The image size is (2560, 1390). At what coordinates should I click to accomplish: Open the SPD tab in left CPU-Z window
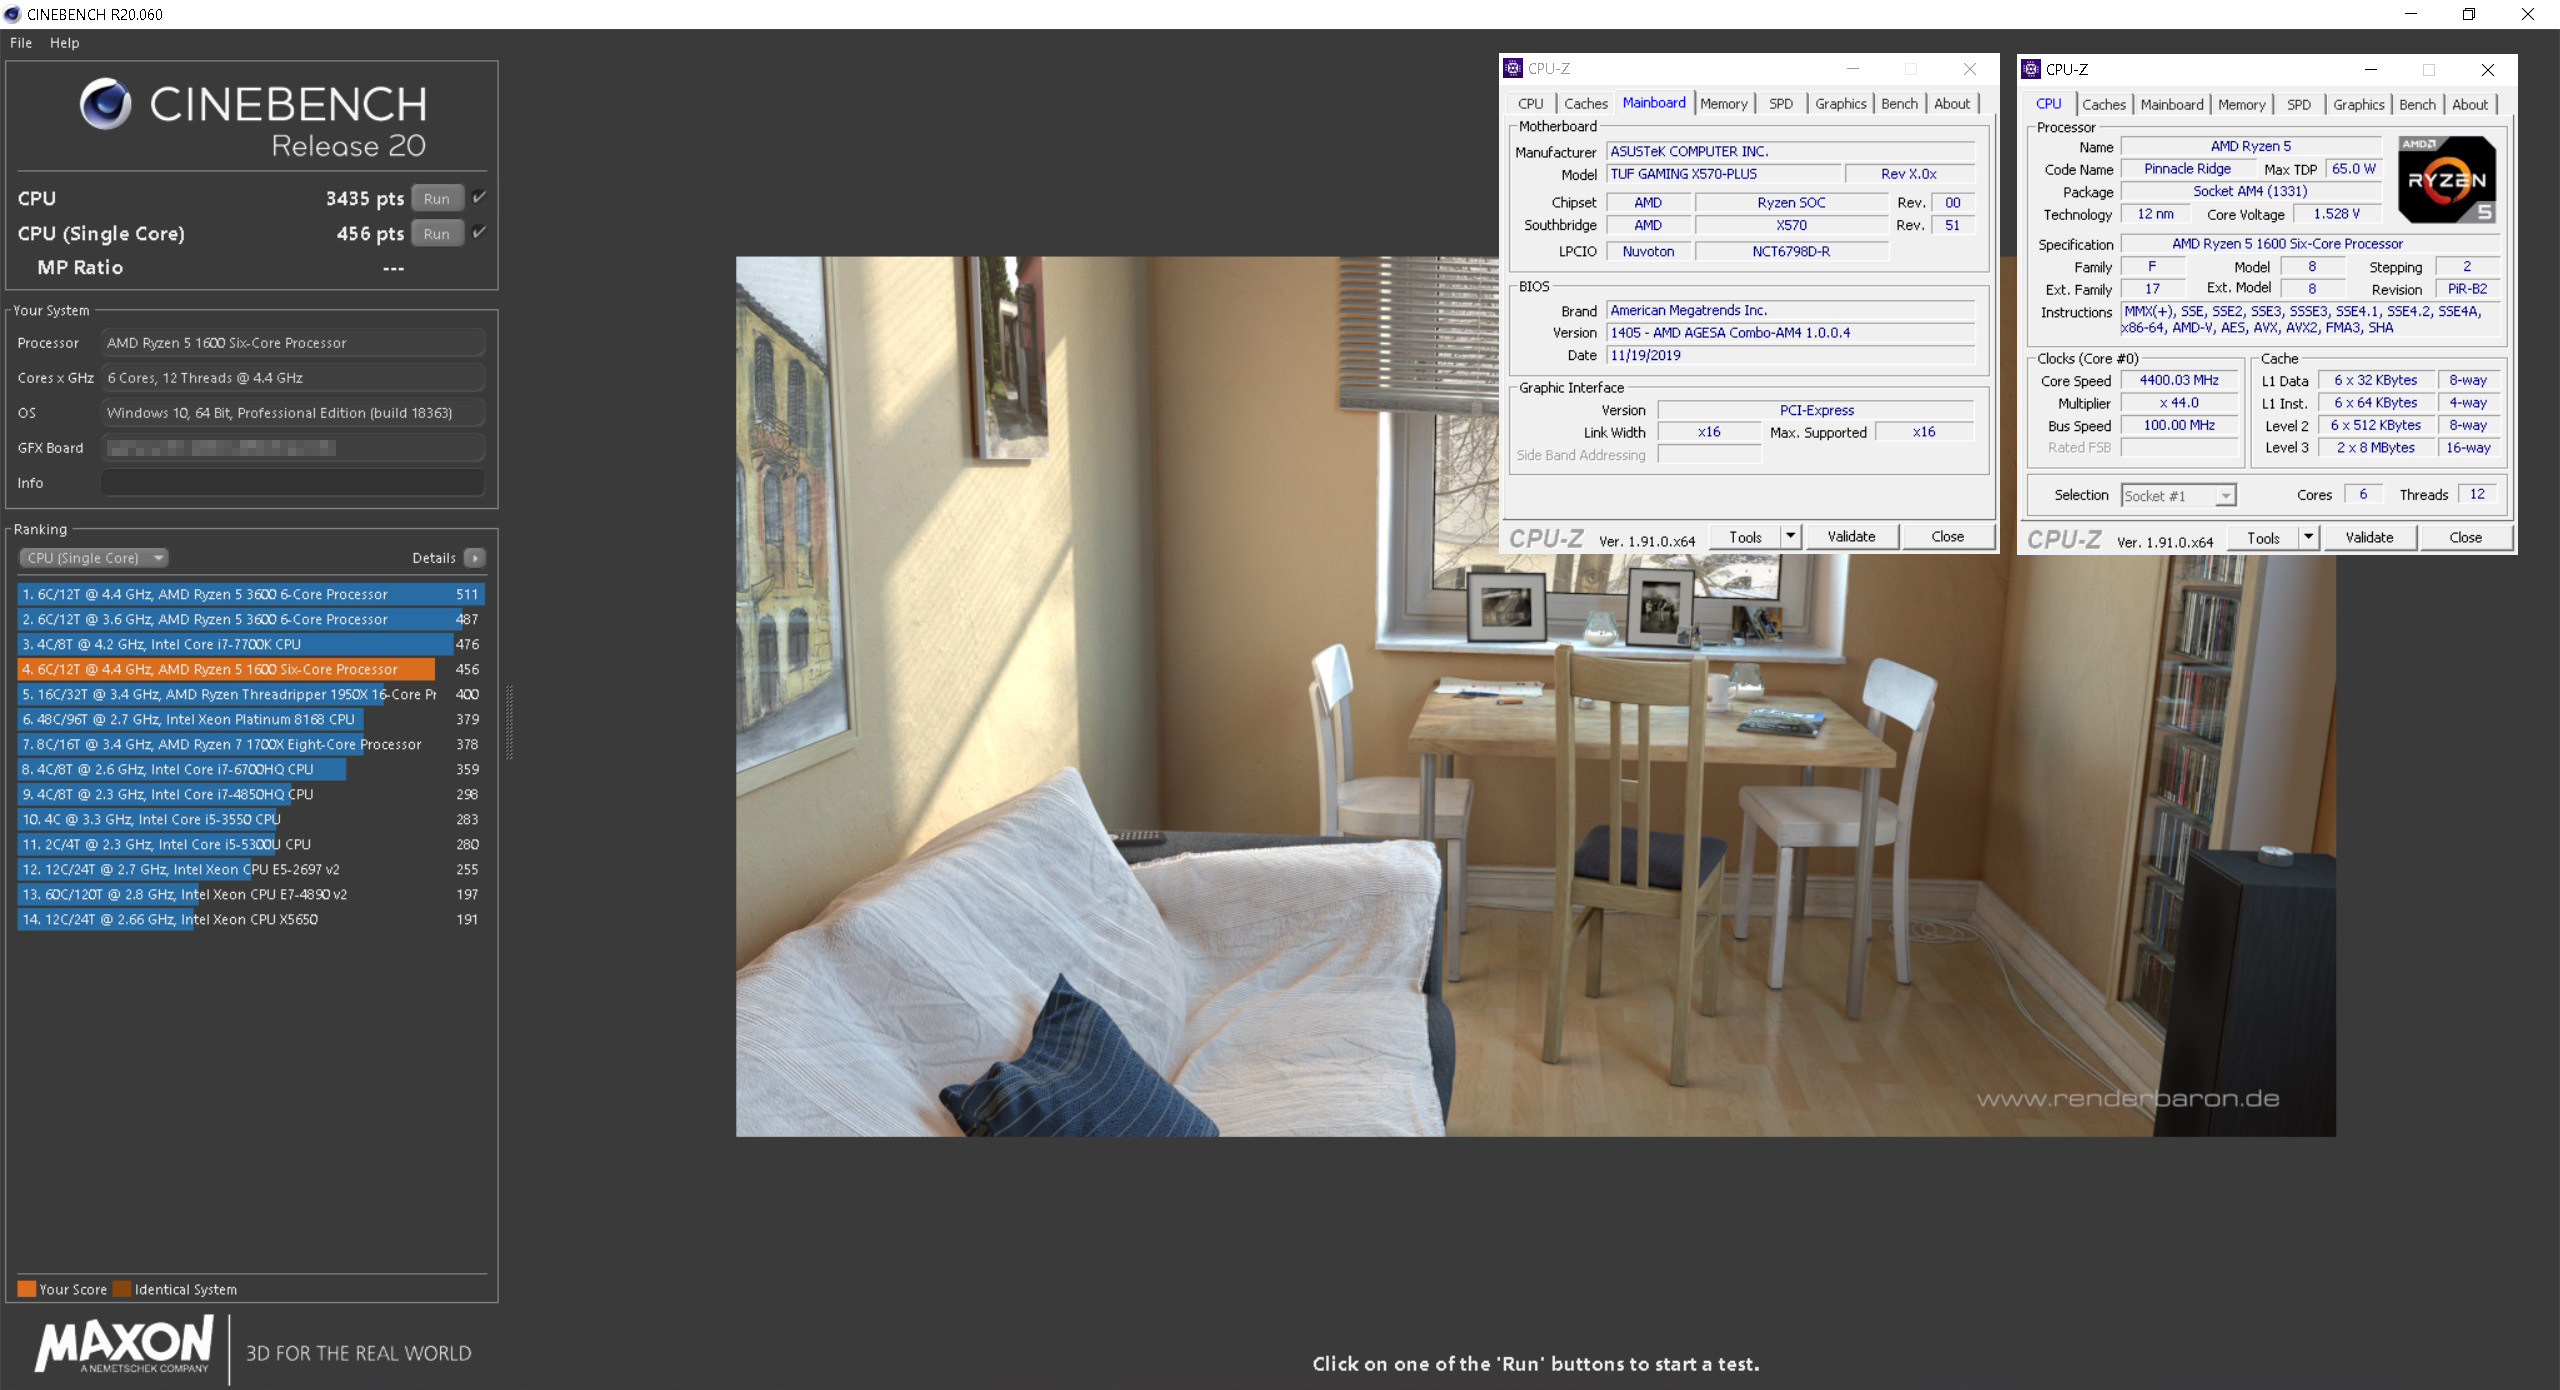tap(1781, 104)
